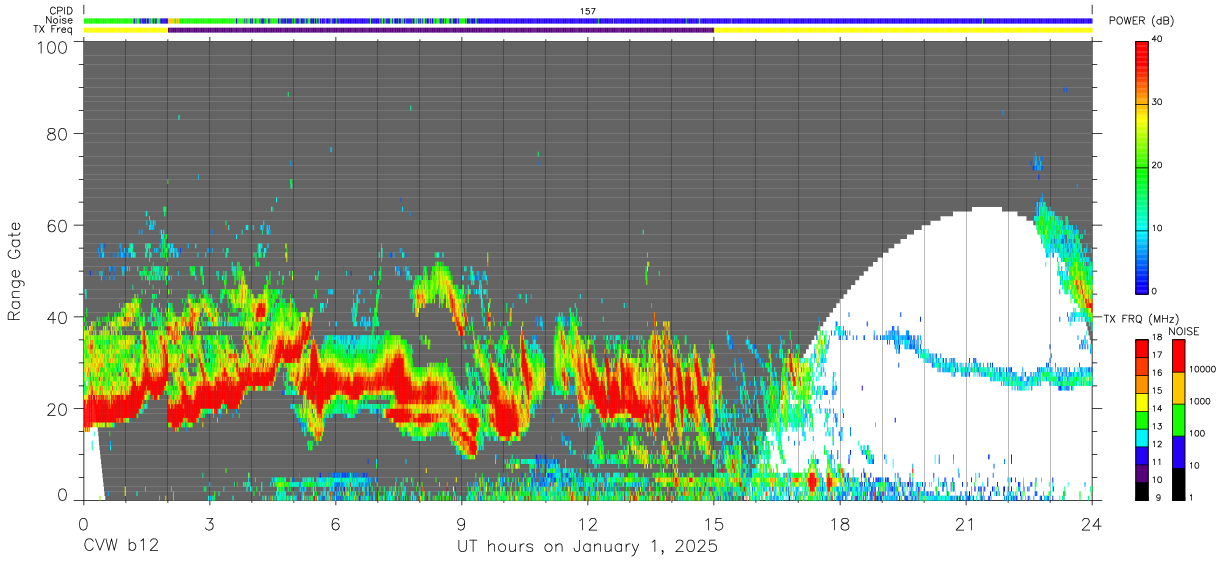The height and width of the screenshot is (567, 1228).
Task: Click the Noise strip above the plot
Action: point(588,20)
